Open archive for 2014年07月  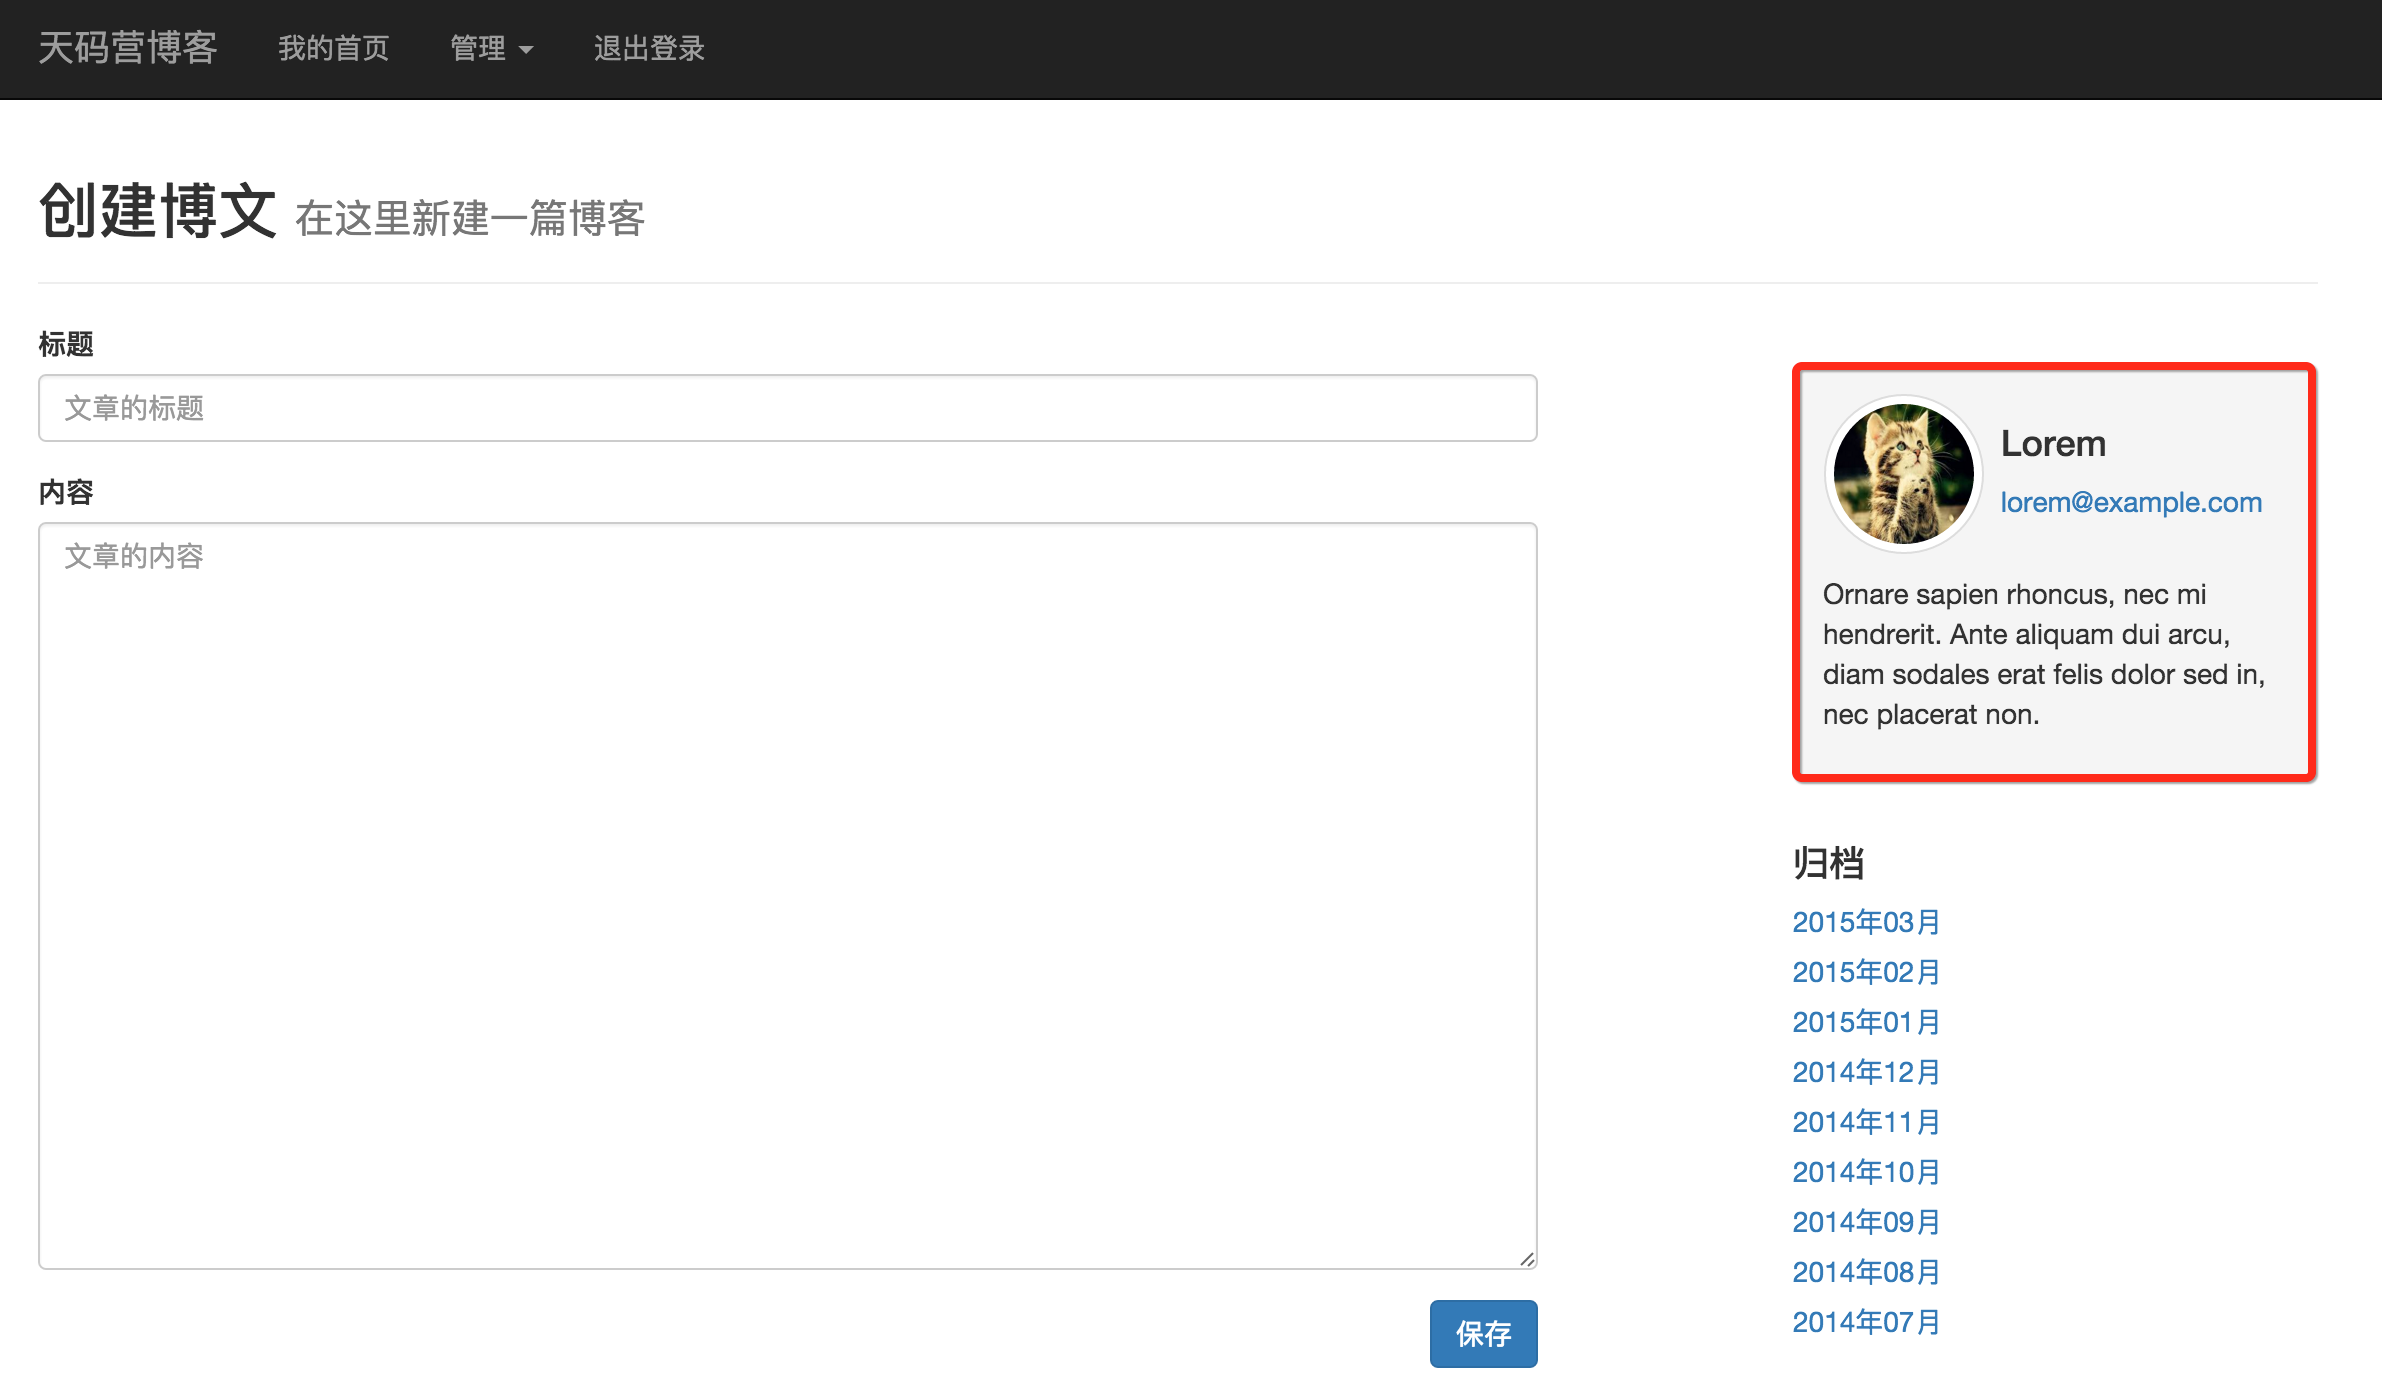coord(1865,1321)
